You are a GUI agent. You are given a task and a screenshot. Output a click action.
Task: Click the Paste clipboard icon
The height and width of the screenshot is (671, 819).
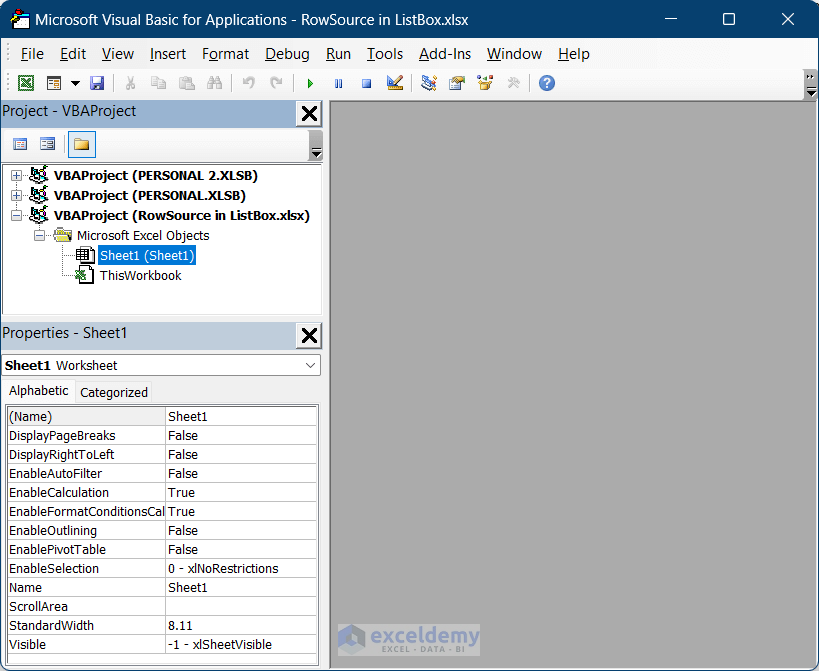pos(186,83)
